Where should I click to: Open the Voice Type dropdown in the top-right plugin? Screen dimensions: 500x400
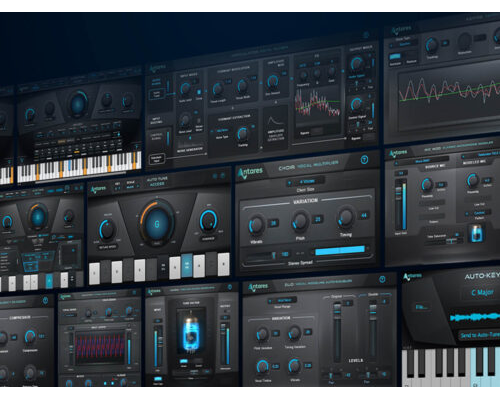(404, 44)
